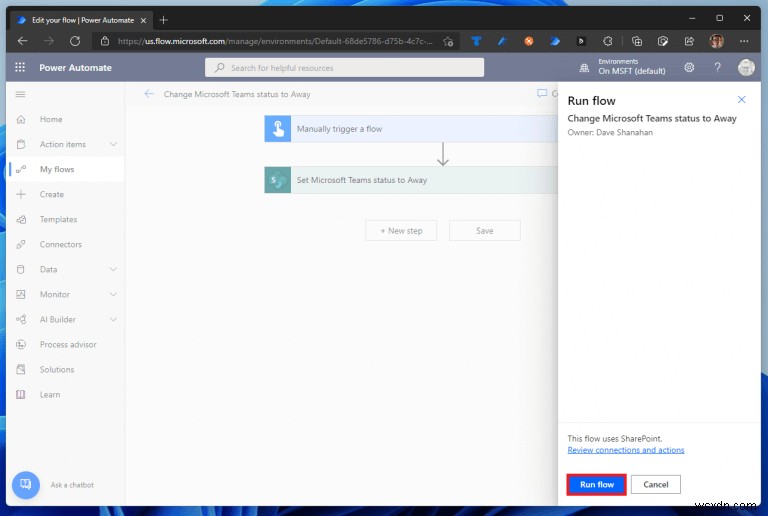Image resolution: width=768 pixels, height=516 pixels.
Task: Select My flows in sidebar
Action: click(x=57, y=169)
